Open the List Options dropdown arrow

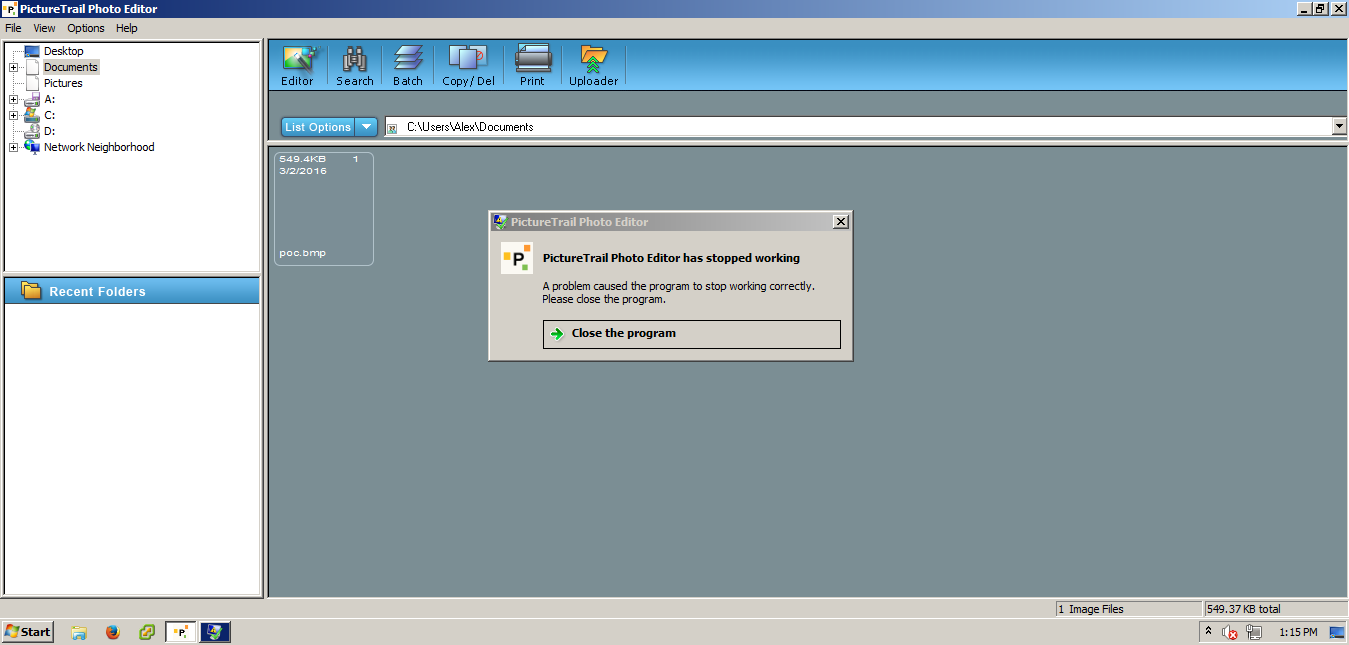[367, 127]
